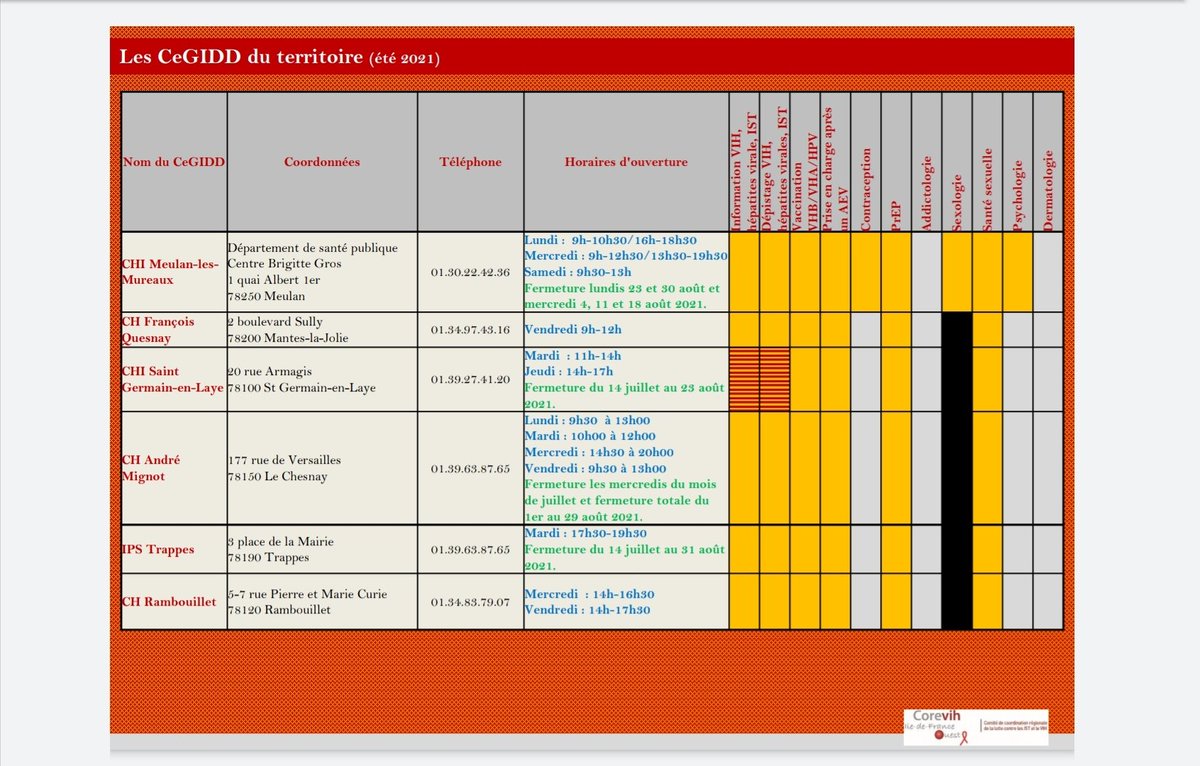Click the address '2 boulevard Sully'
Viewport: 1200px width, 766px height.
(275, 322)
